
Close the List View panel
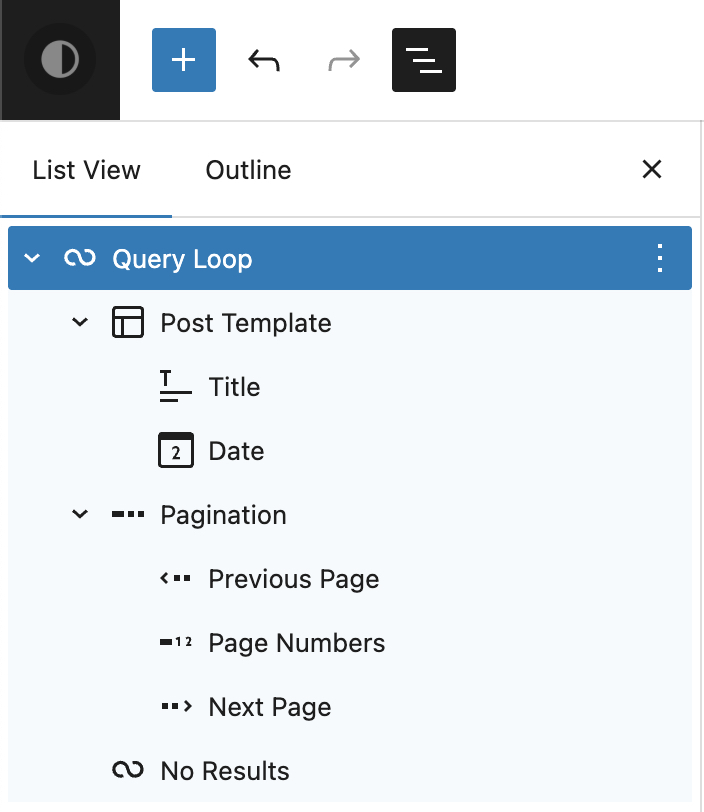click(652, 170)
